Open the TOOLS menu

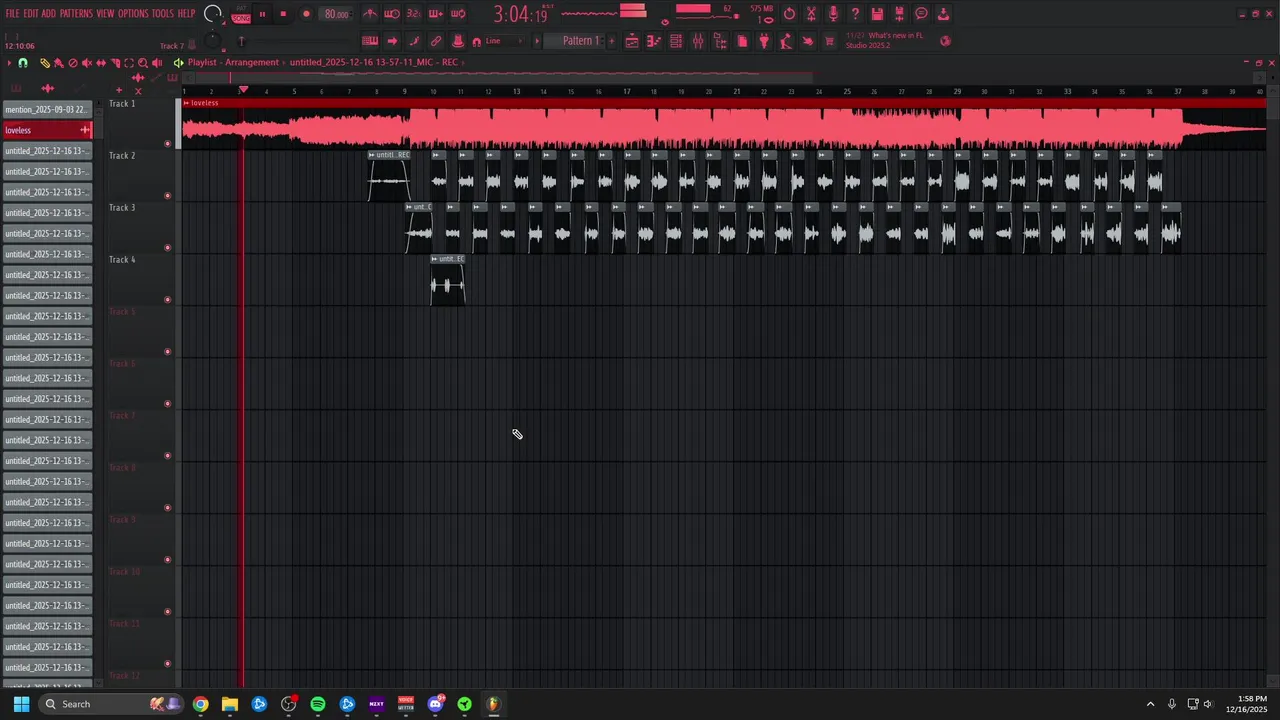(163, 14)
